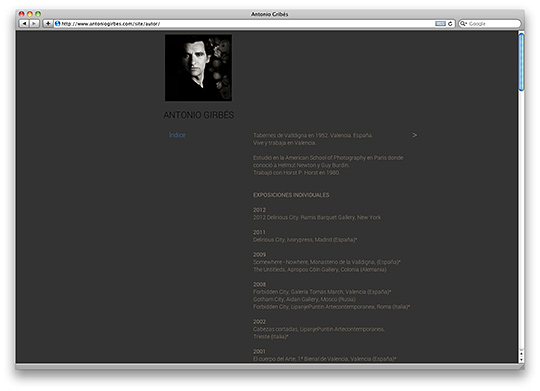Click the year 2002 heading
Viewport: 540px width, 391px height.
click(x=259, y=322)
